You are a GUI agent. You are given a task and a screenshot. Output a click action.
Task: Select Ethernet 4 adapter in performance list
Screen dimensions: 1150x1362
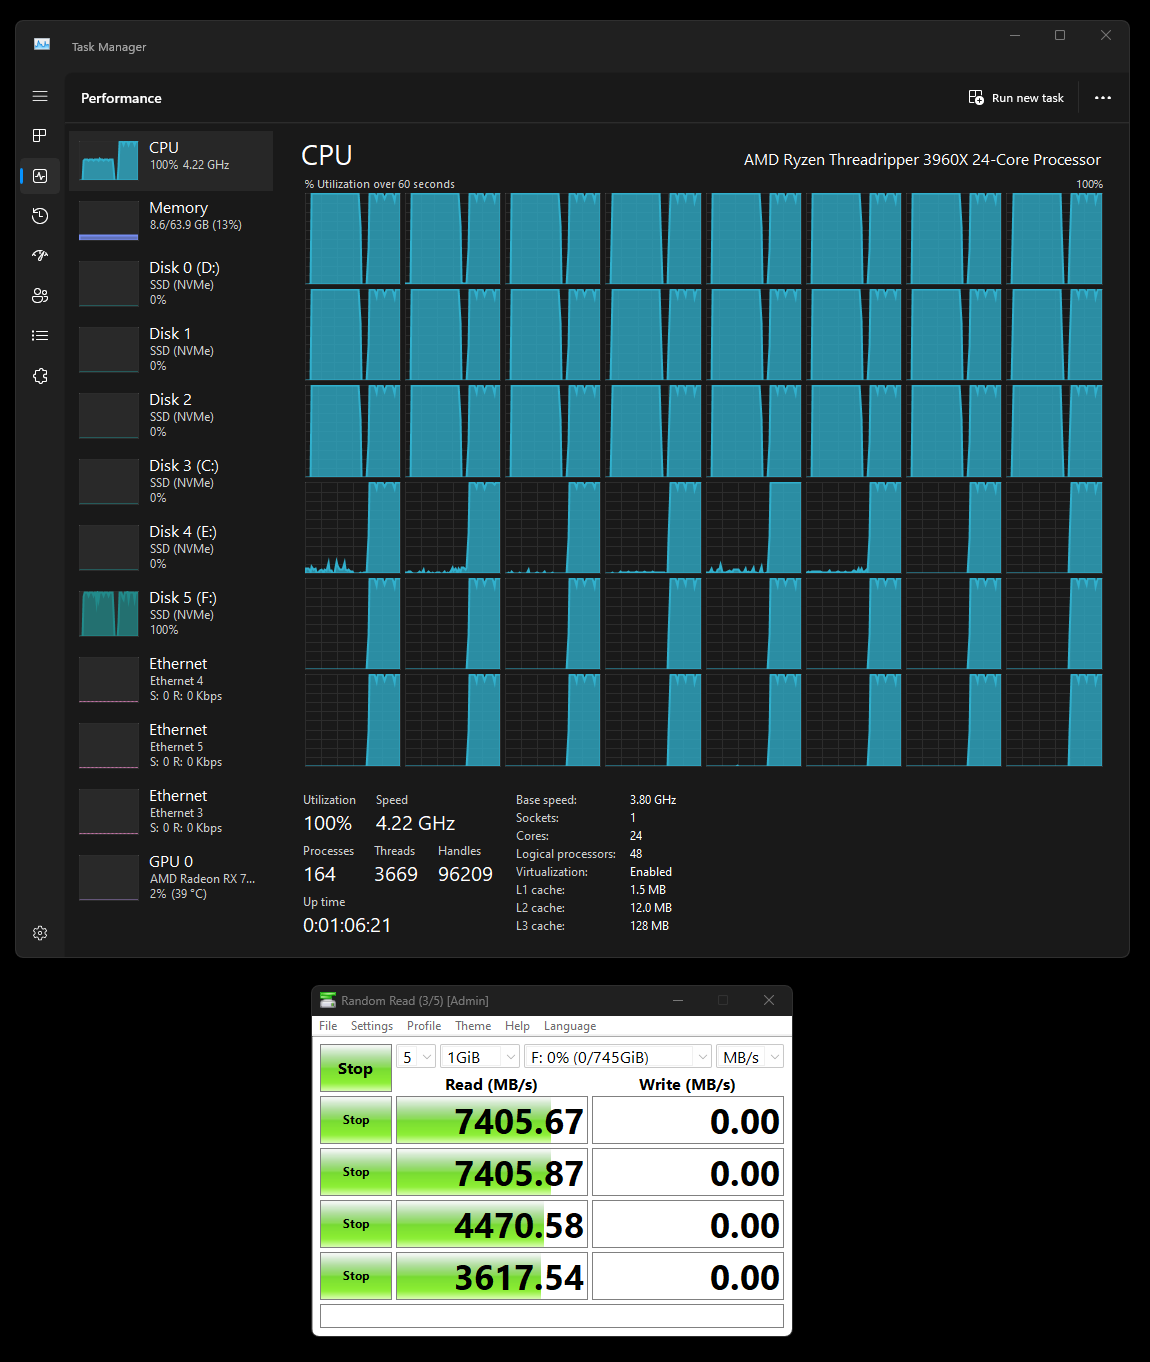click(171, 680)
